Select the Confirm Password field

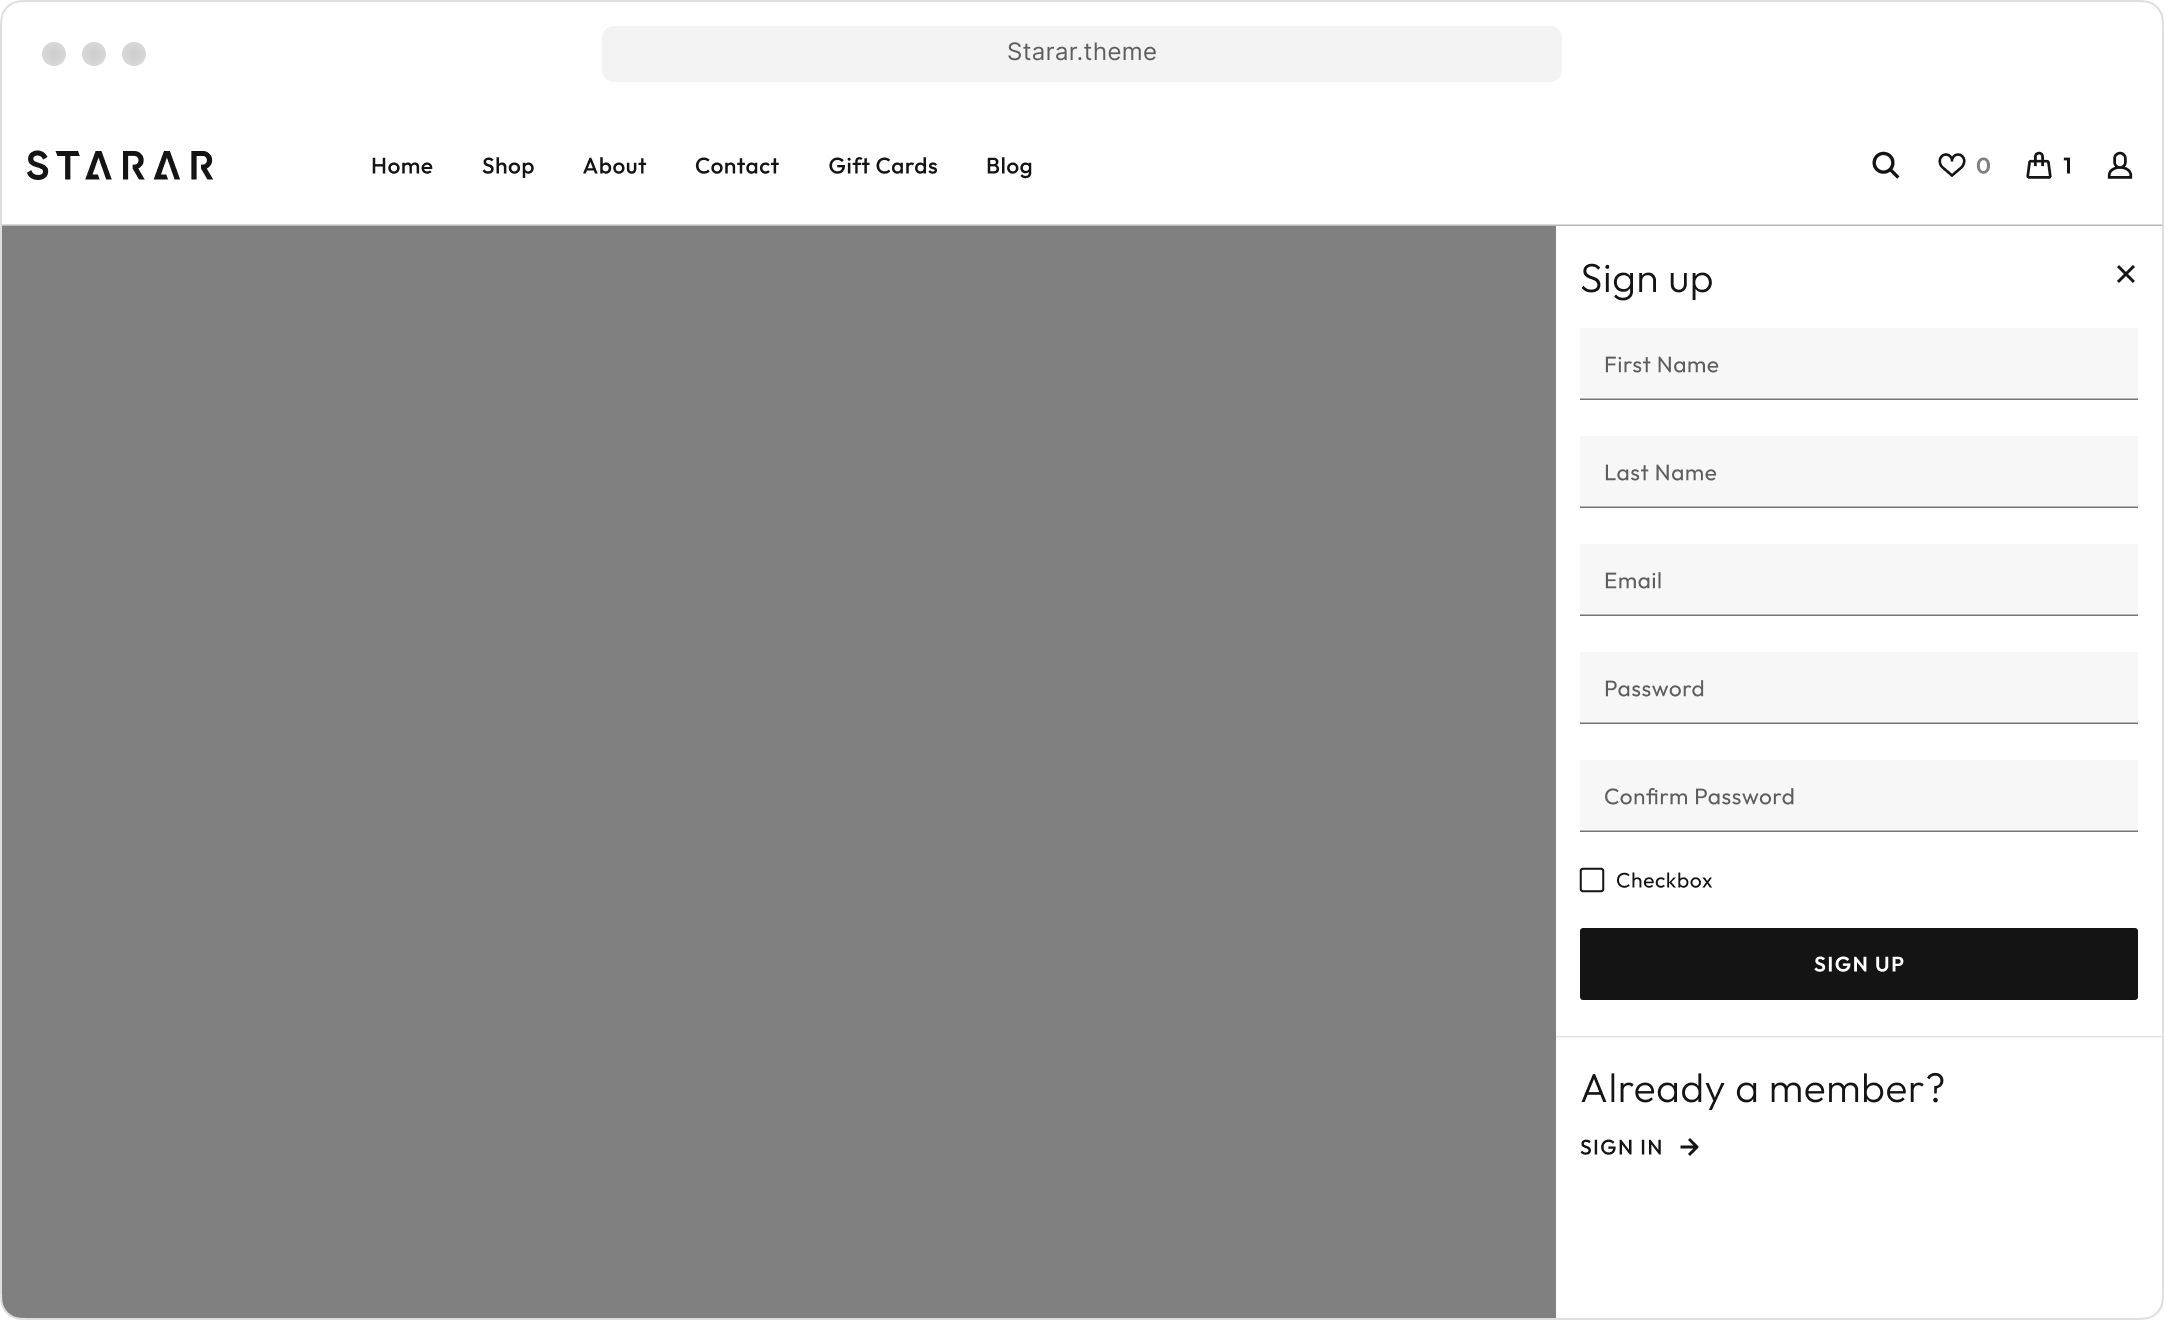coord(1858,796)
